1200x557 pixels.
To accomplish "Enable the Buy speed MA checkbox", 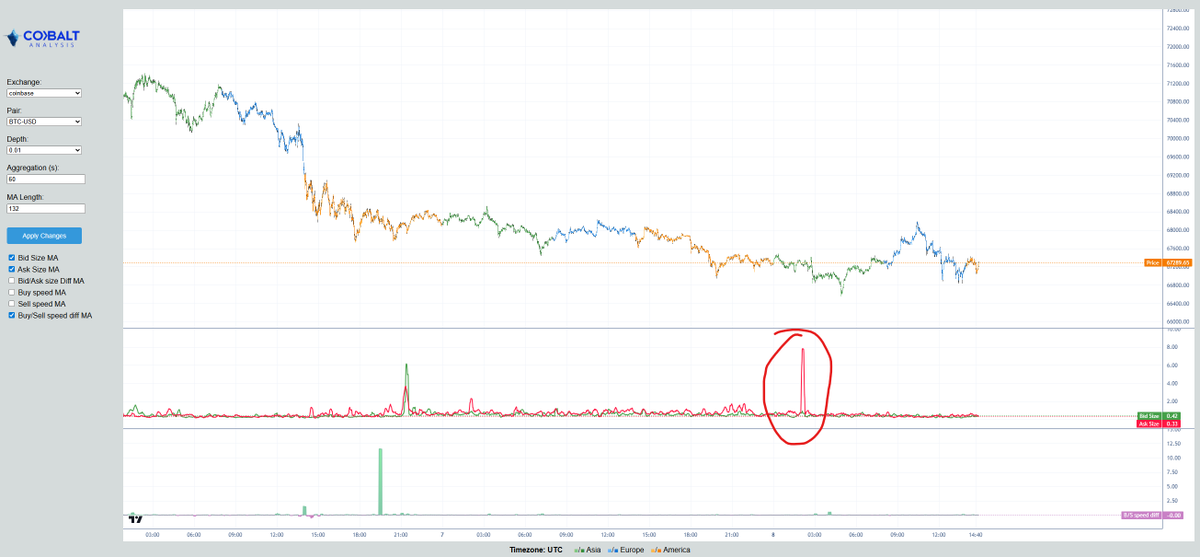I will pyautogui.click(x=12, y=292).
